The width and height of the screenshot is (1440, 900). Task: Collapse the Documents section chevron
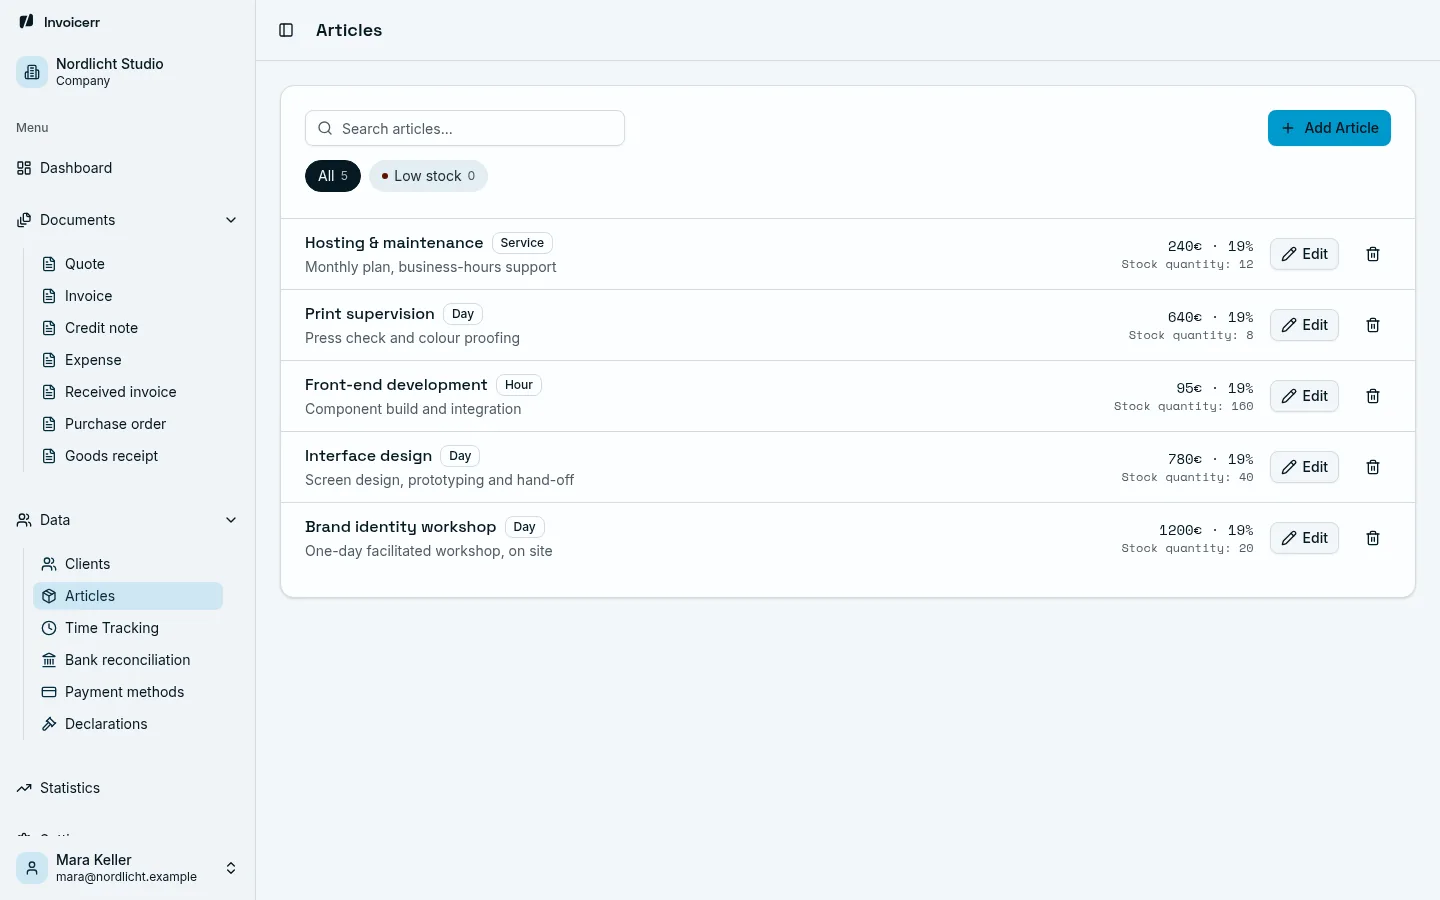(231, 220)
